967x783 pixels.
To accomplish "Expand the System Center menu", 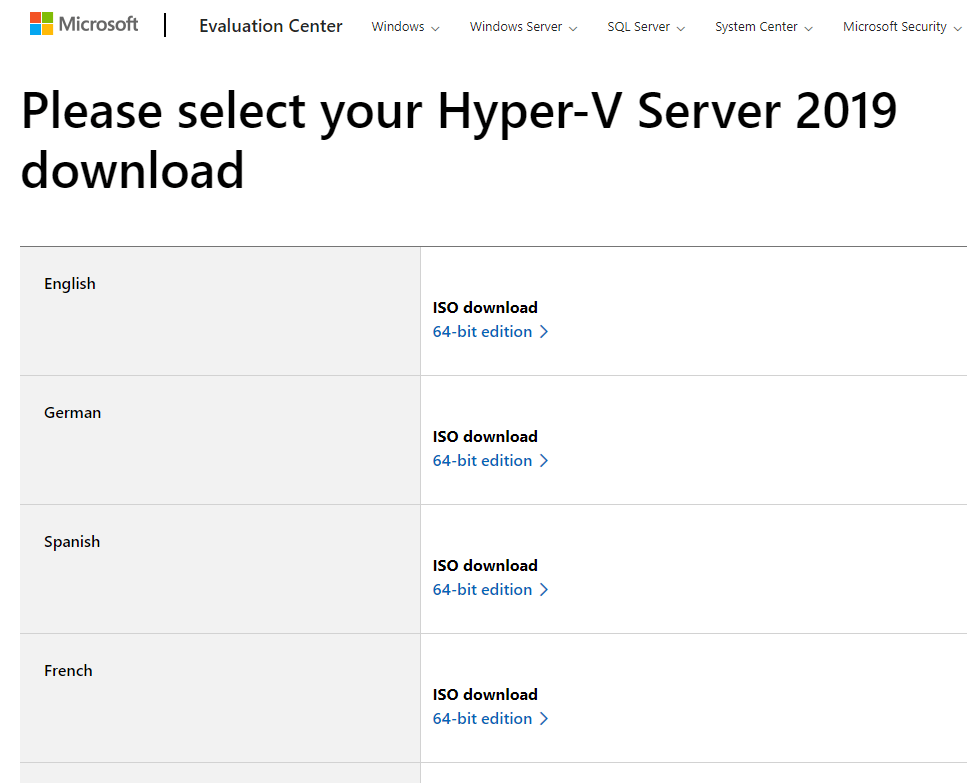I will (763, 27).
